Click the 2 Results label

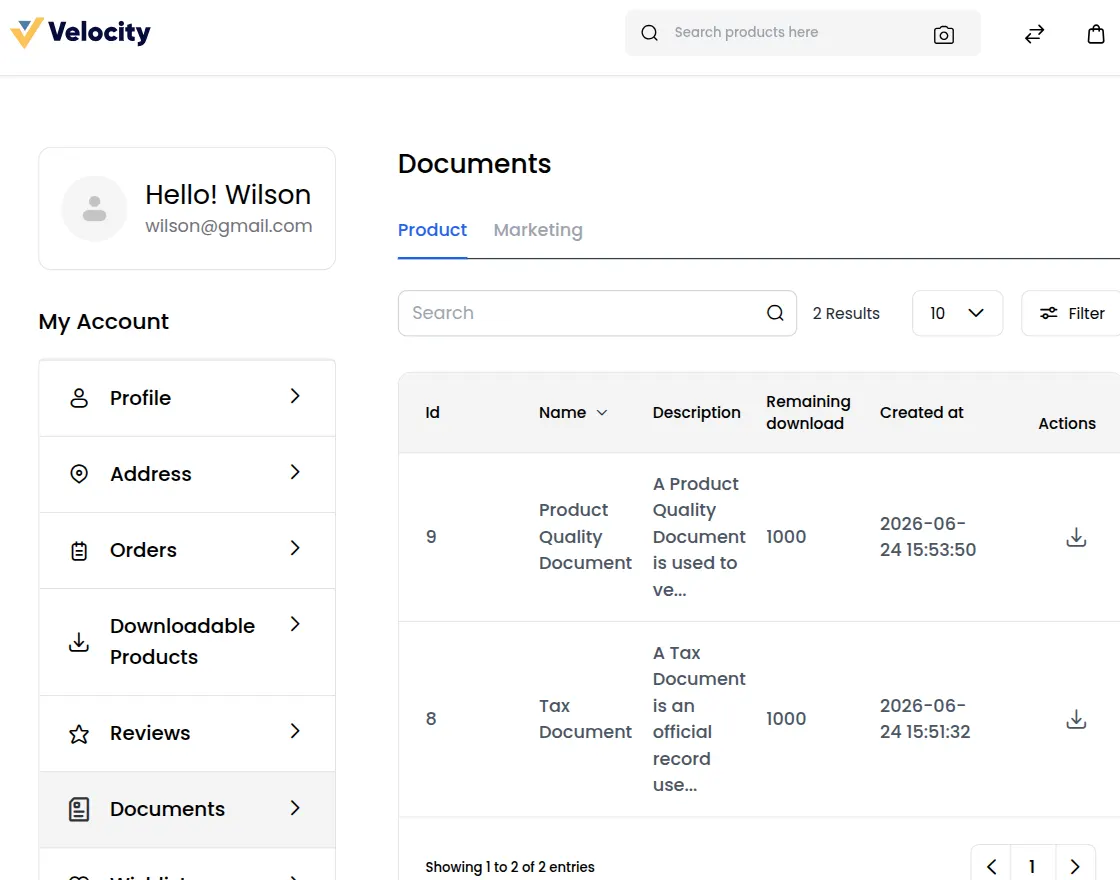pyautogui.click(x=846, y=314)
